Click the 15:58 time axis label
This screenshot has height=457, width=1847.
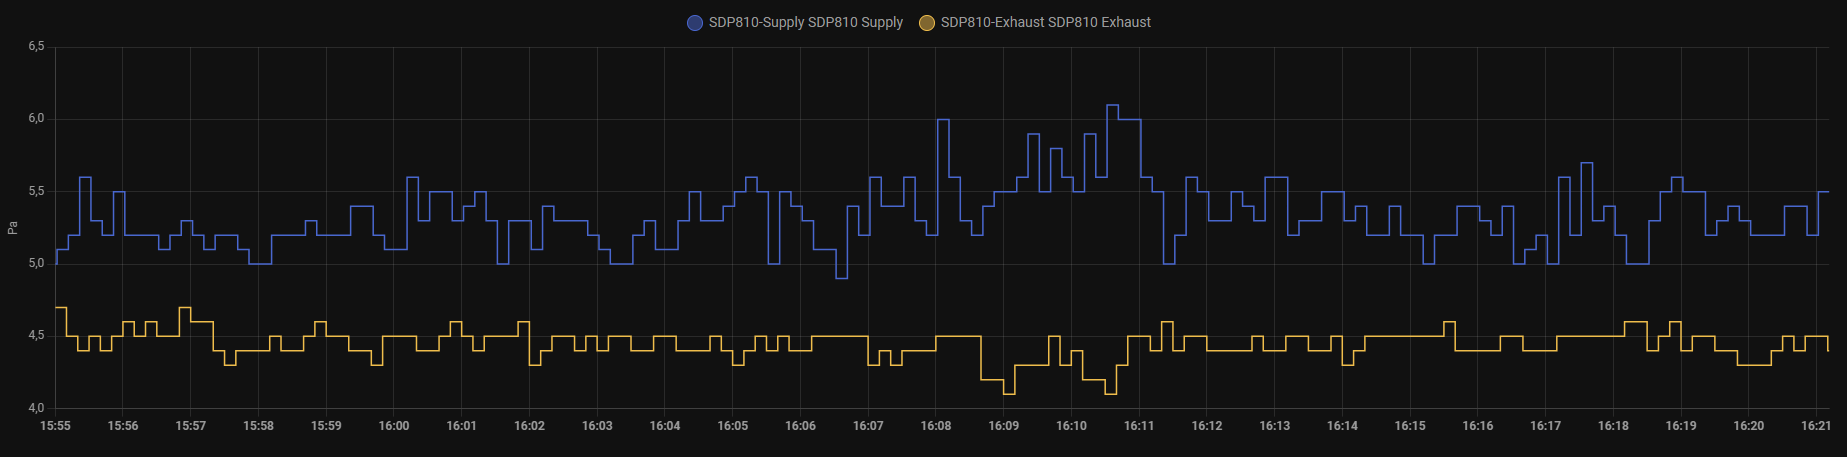258,426
